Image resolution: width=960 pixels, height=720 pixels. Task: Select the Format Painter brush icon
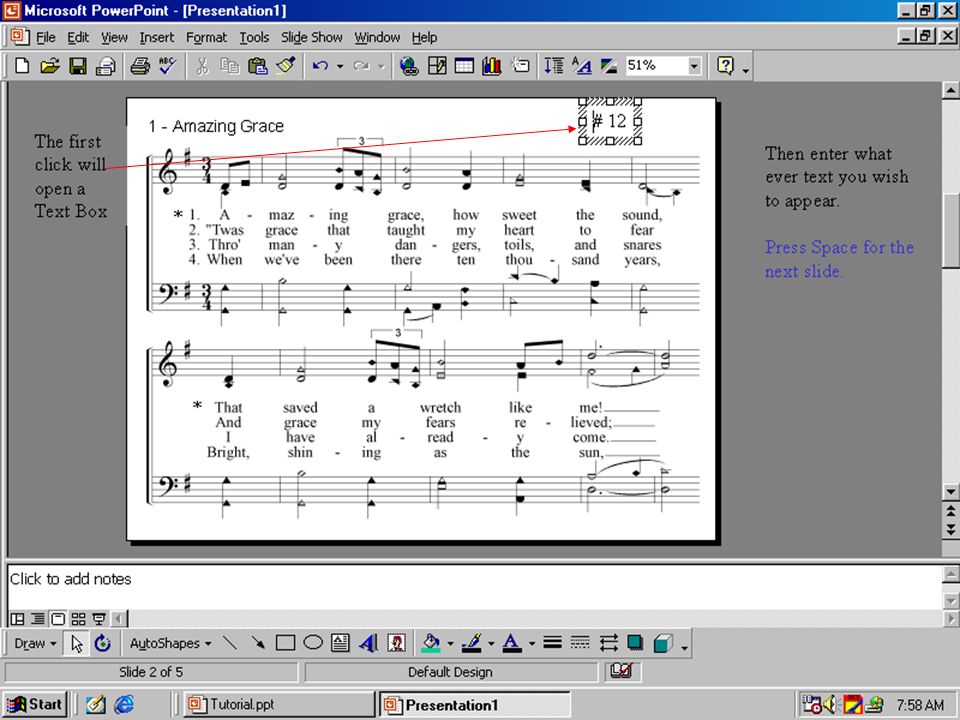285,66
